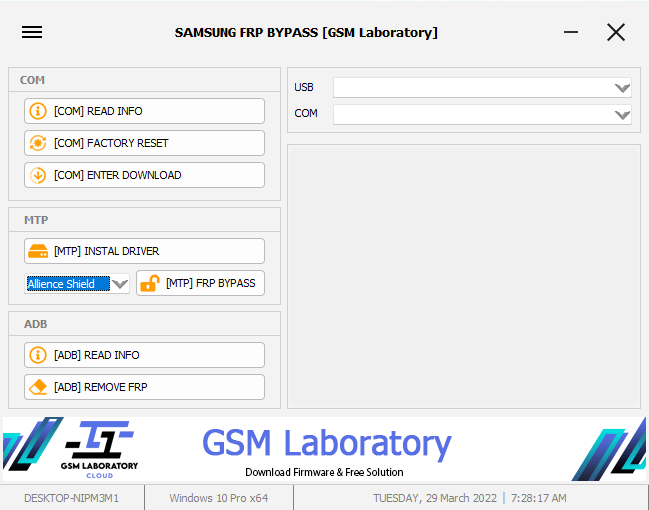This screenshot has width=649, height=510.
Task: Run [COM] READ INFO
Action: [144, 111]
